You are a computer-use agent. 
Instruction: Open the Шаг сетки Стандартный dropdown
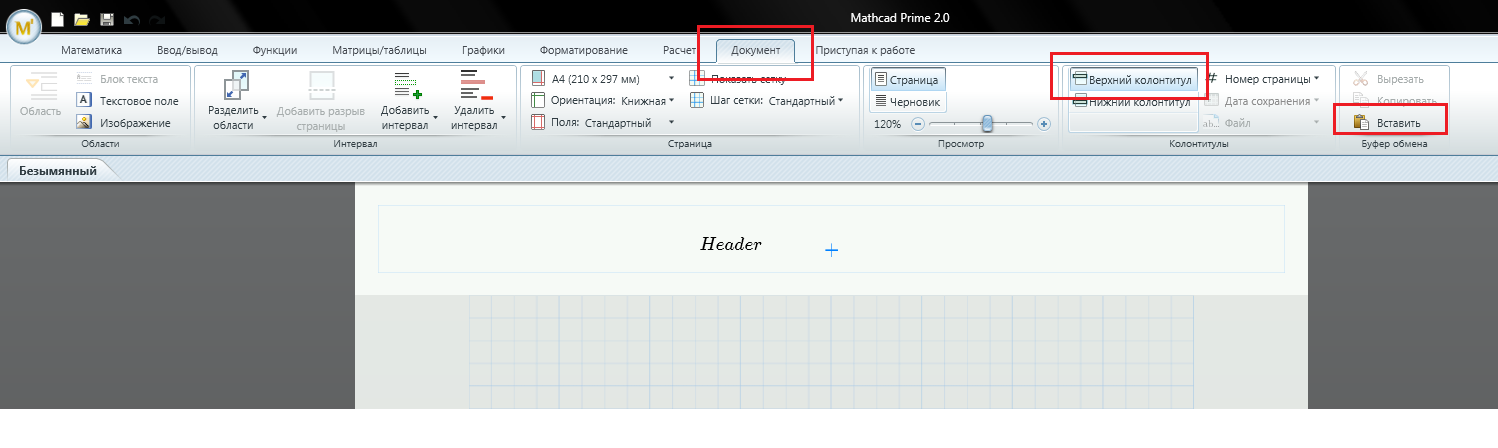[x=841, y=100]
